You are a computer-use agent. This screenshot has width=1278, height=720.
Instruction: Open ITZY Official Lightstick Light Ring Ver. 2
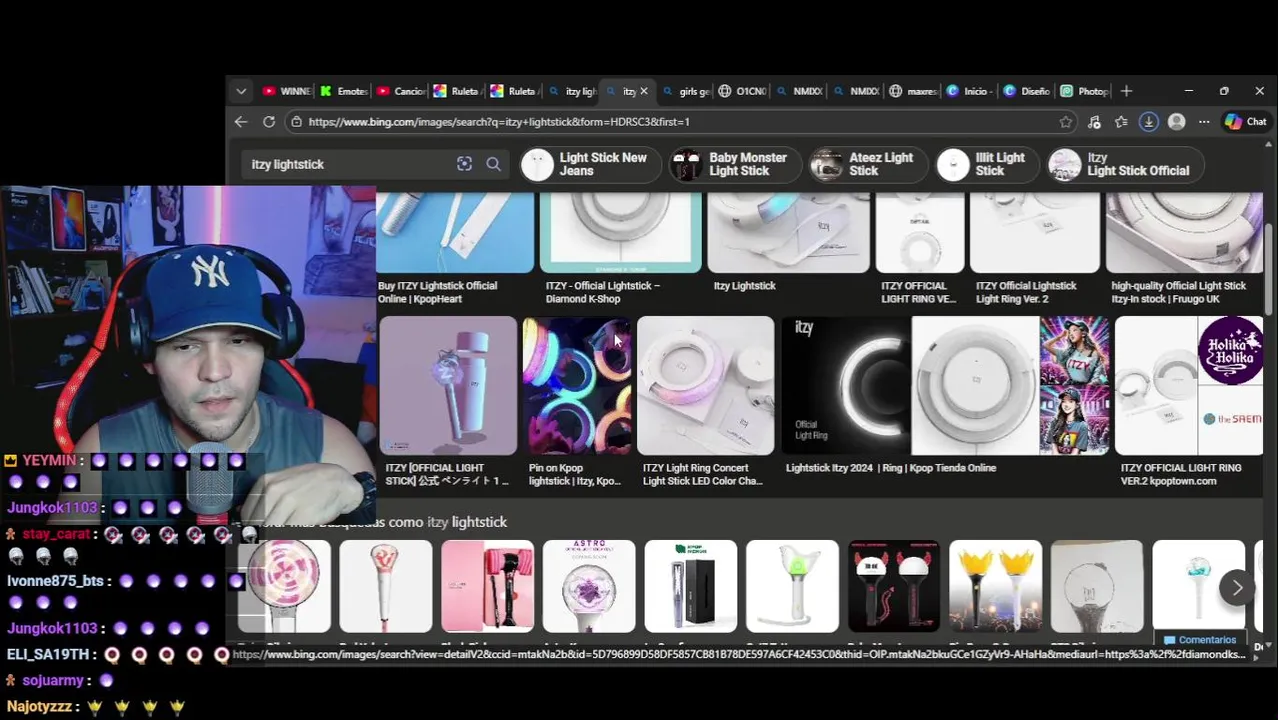click(x=1026, y=292)
